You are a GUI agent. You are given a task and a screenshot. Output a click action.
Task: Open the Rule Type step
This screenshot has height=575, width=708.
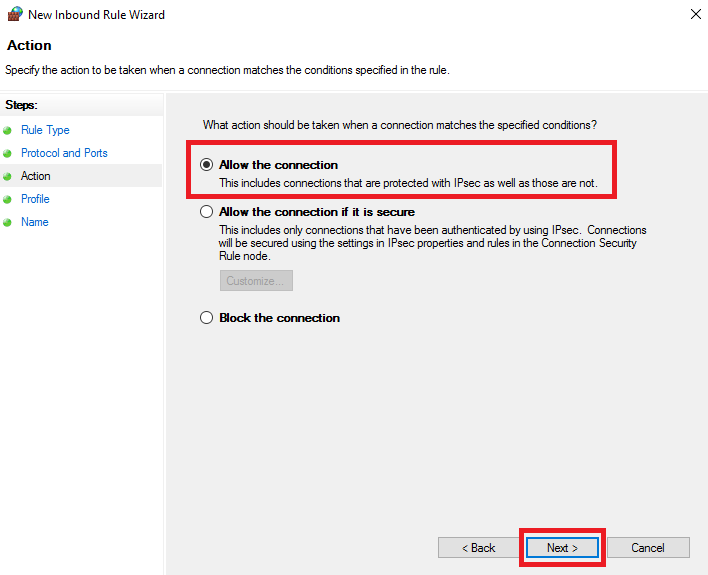coord(45,130)
